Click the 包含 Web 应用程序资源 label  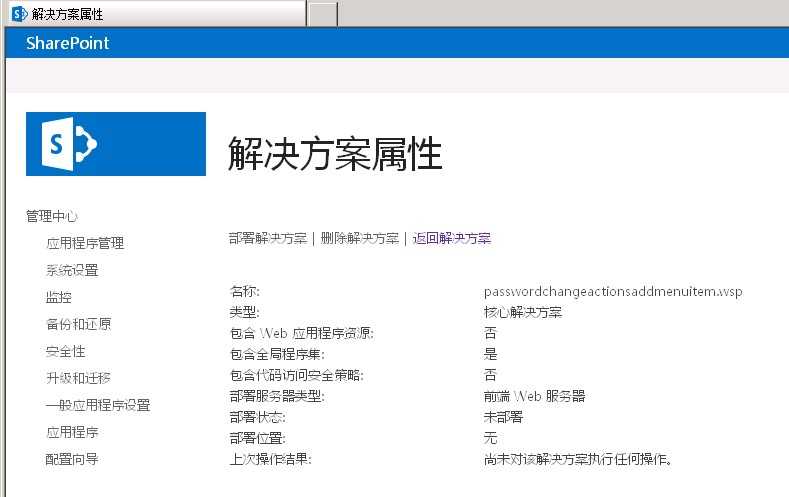[302, 333]
